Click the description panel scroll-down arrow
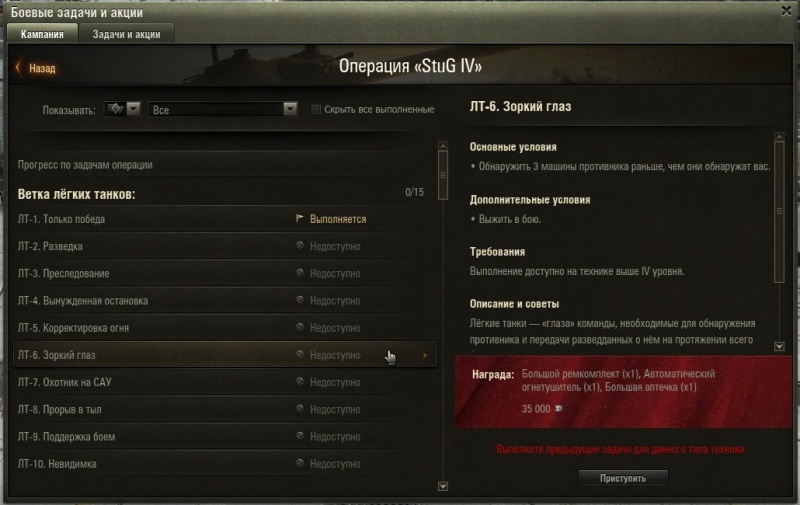800x505 pixels. [x=779, y=346]
